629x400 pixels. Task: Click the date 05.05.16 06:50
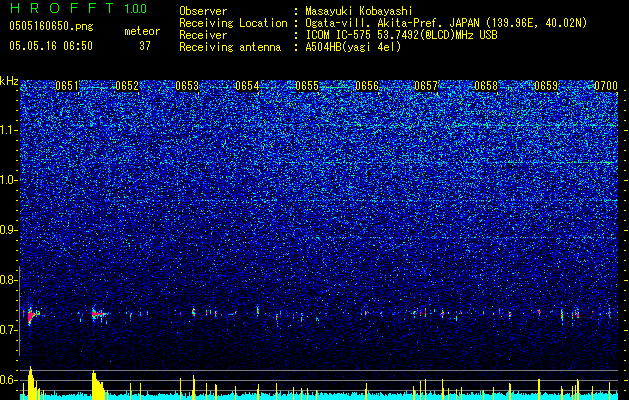coord(51,46)
